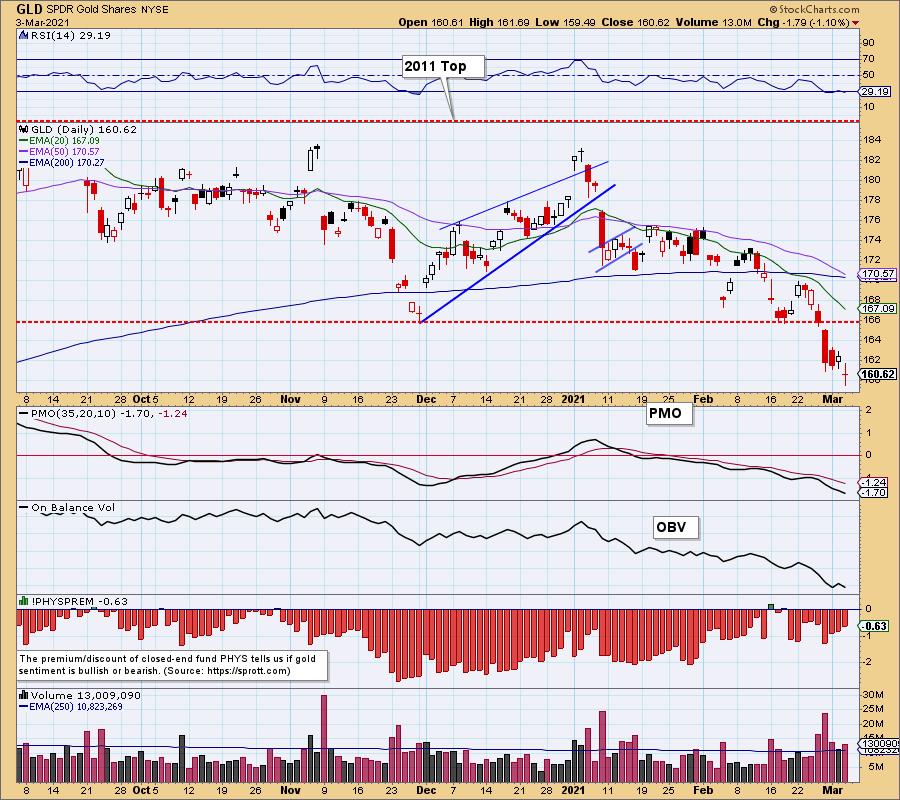900x800 pixels.
Task: Click the 'EMA(200) 170.27' legend entry
Action: (61, 162)
